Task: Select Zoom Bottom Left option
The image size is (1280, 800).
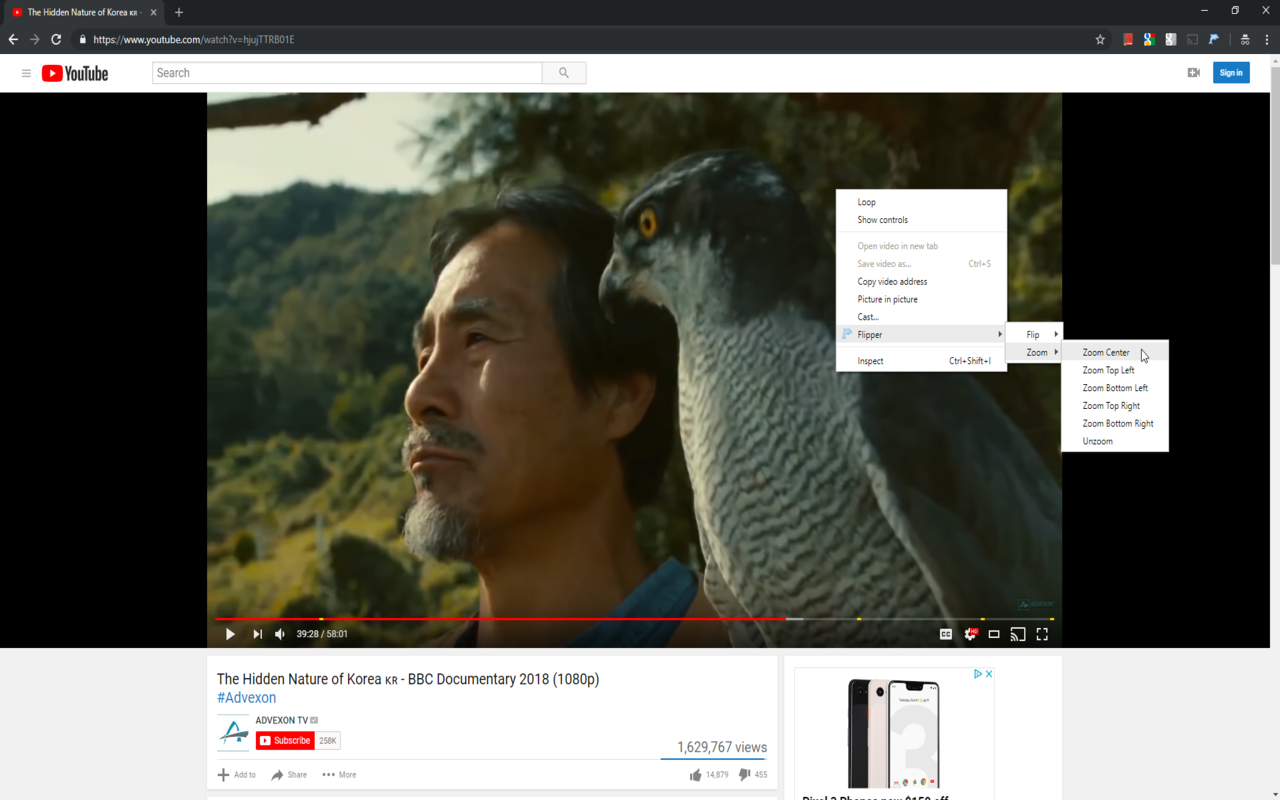Action: [x=1115, y=388]
